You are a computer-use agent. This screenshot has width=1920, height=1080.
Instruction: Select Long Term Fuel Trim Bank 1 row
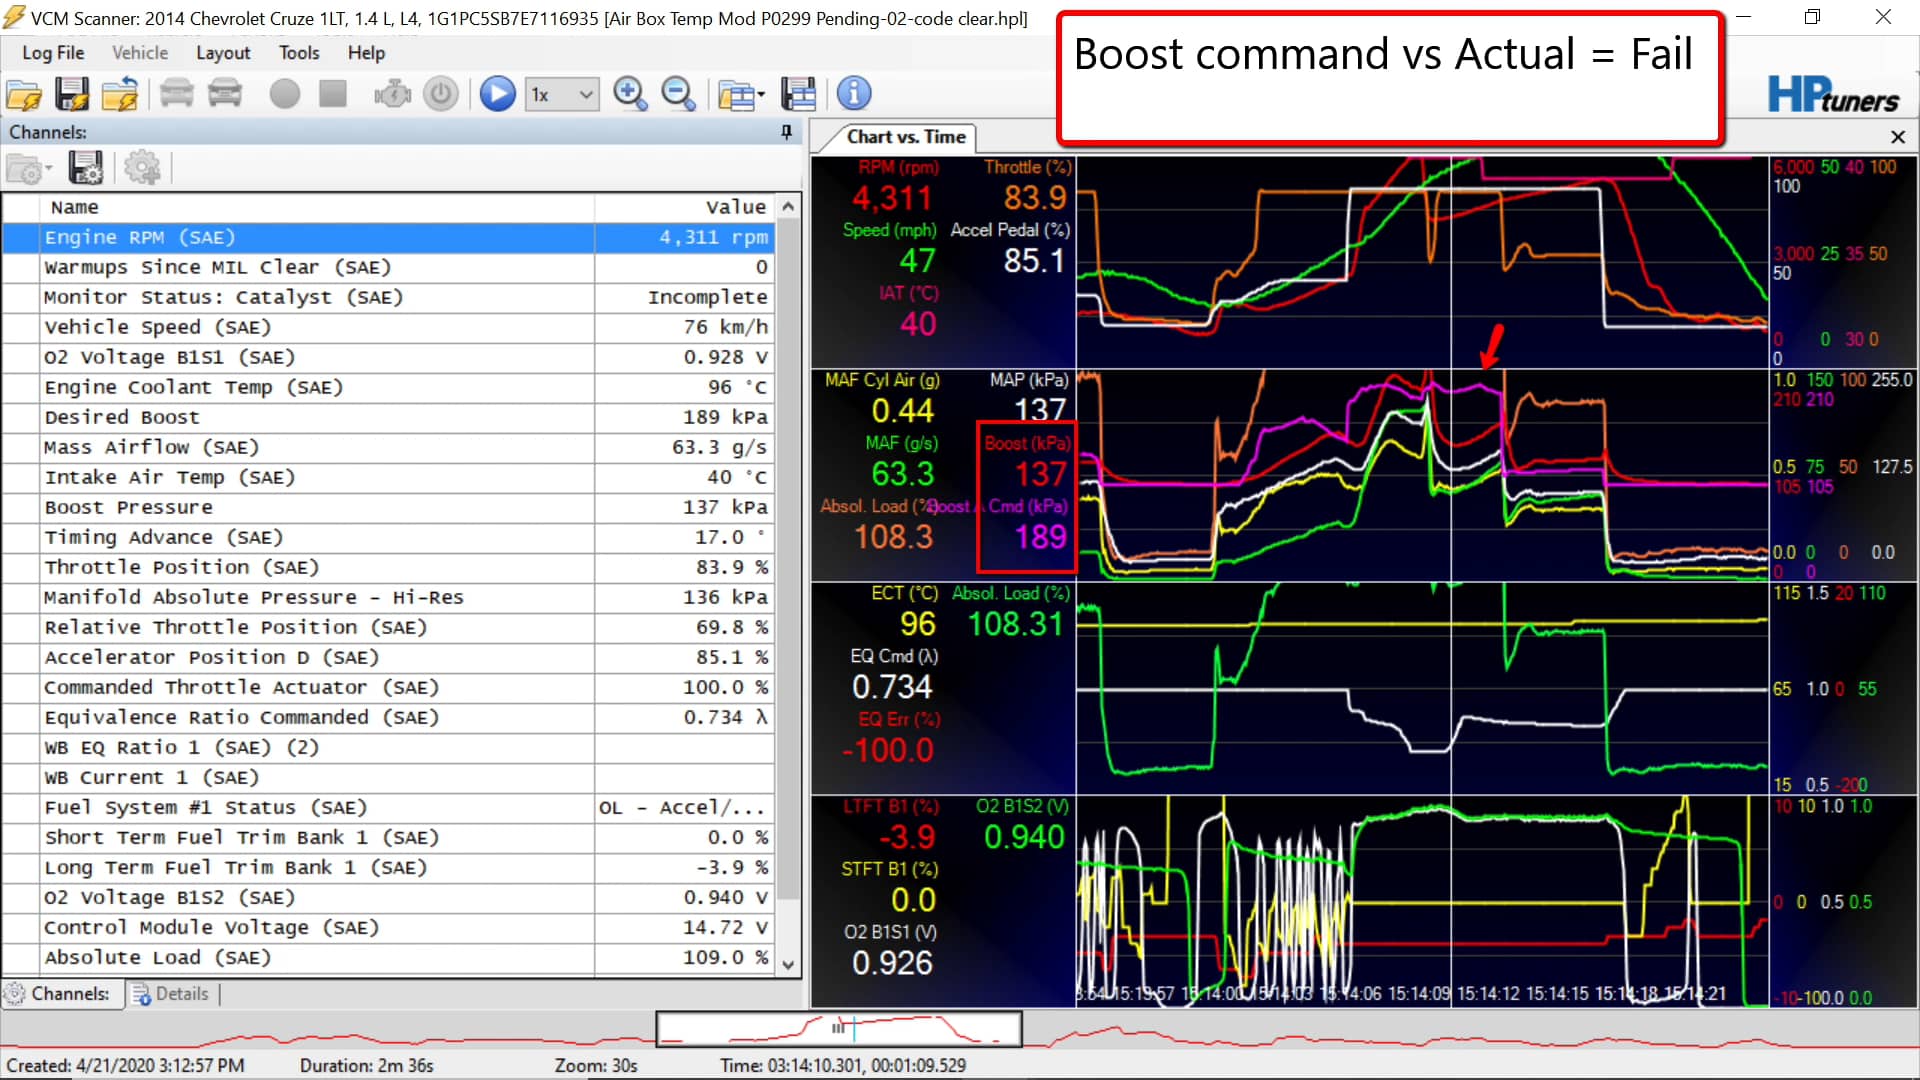(x=387, y=867)
